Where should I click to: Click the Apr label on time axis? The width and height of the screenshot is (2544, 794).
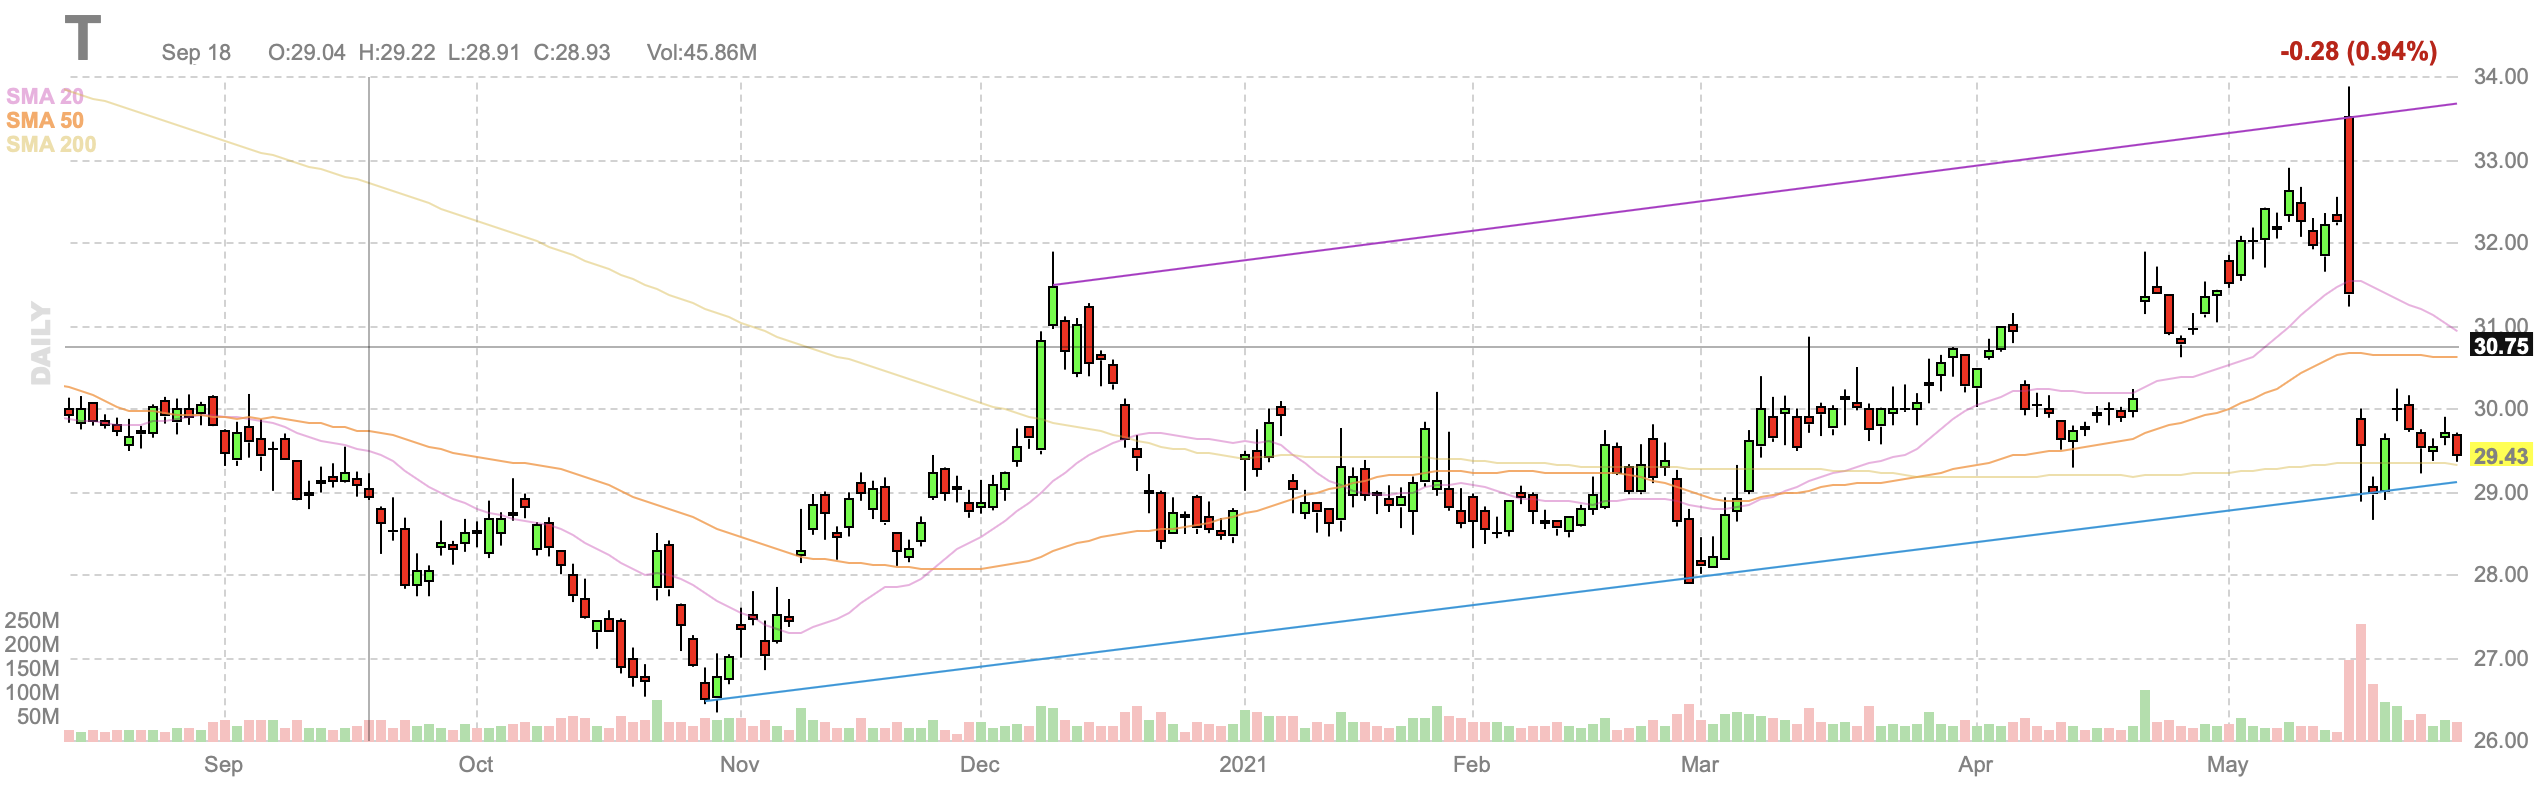(1975, 765)
